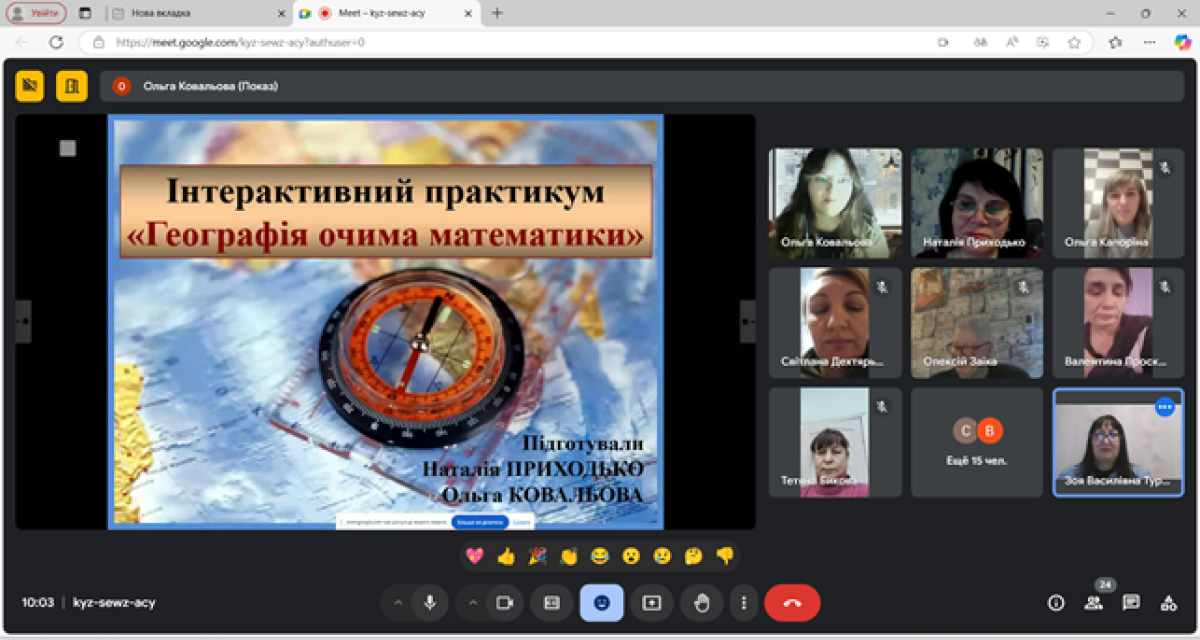Image resolution: width=1200 pixels, height=640 pixels.
Task: Expand the microphone audio settings arrow
Action: point(398,603)
